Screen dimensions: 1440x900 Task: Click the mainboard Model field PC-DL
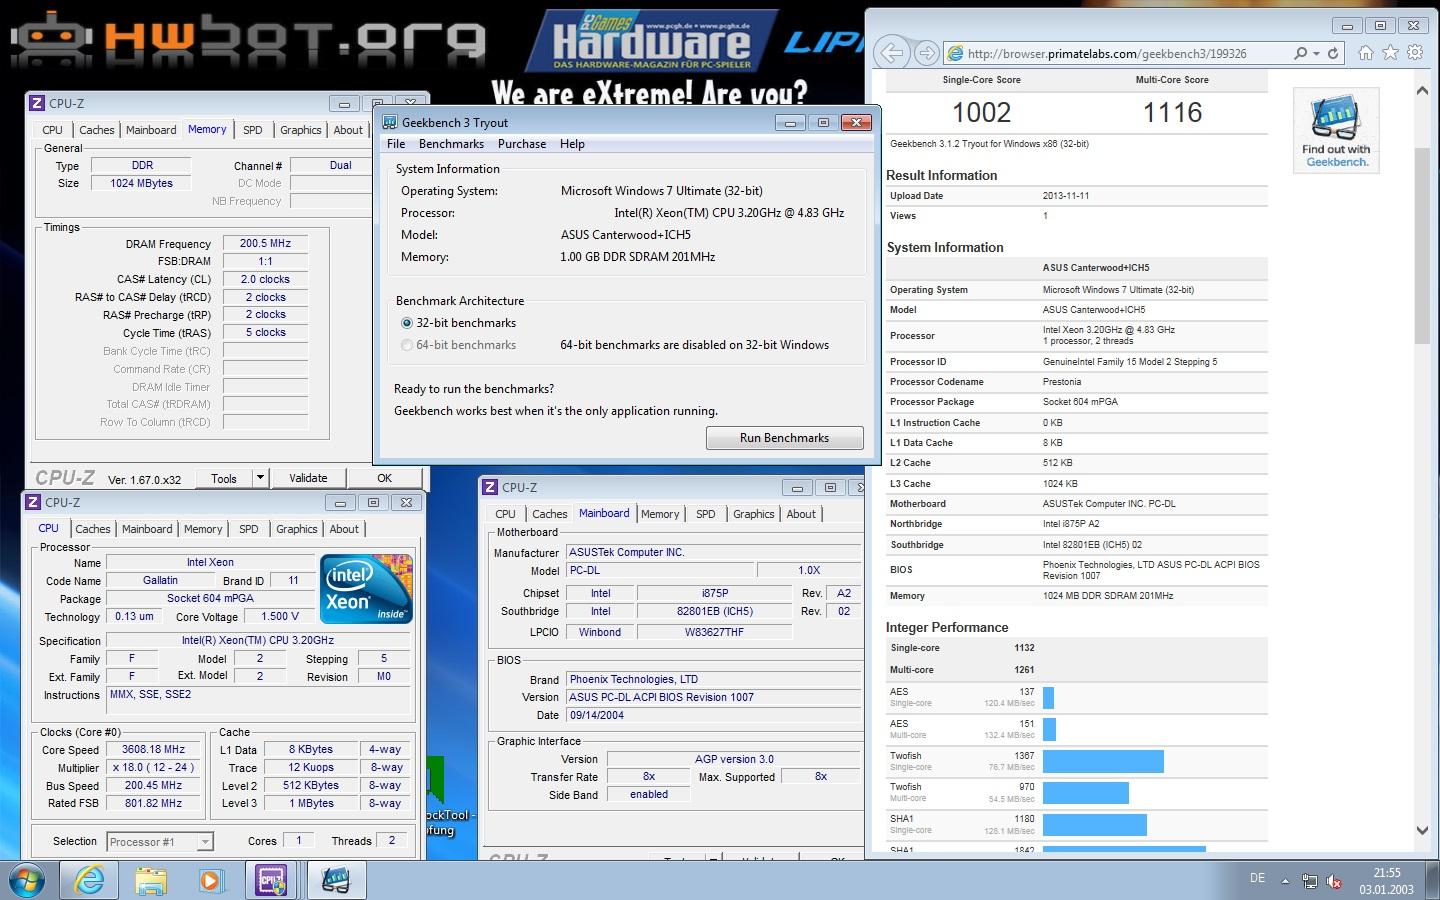point(659,570)
